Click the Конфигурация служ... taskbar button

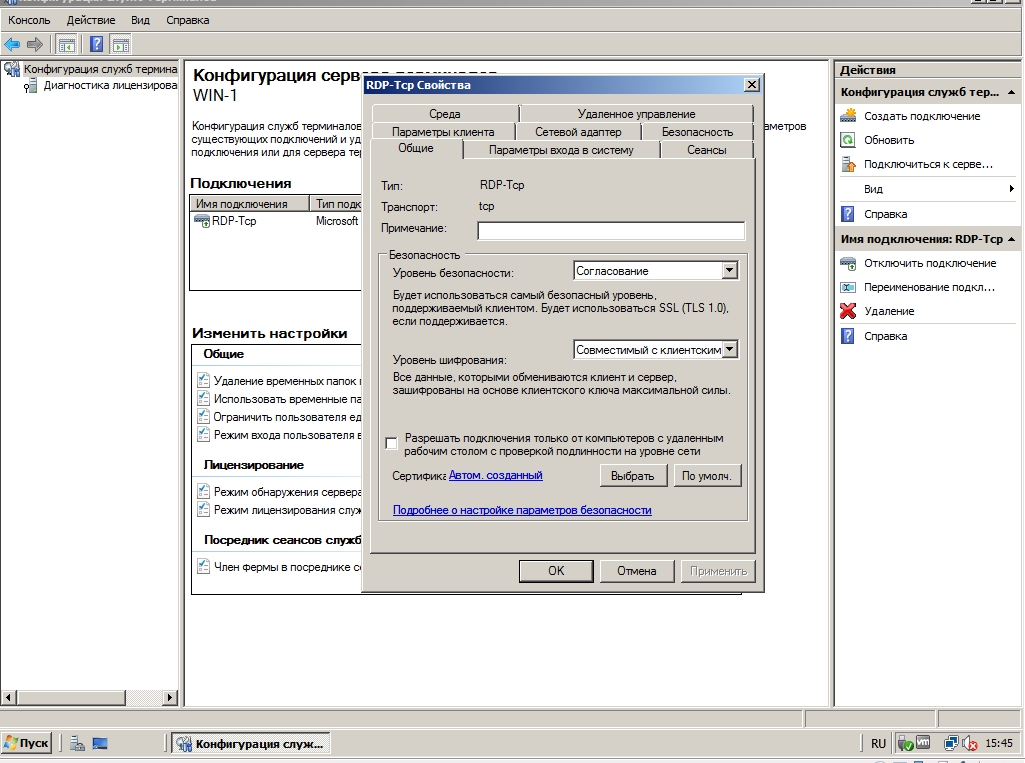[251, 743]
